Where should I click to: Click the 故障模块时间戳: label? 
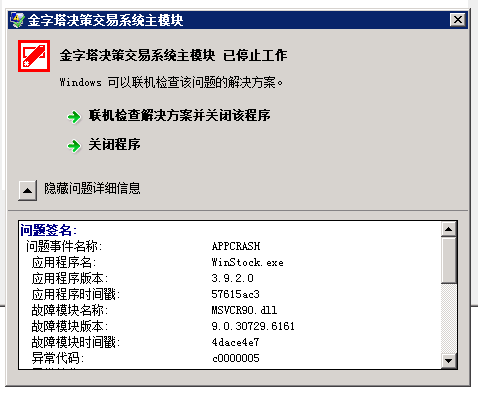pyautogui.click(x=76, y=343)
